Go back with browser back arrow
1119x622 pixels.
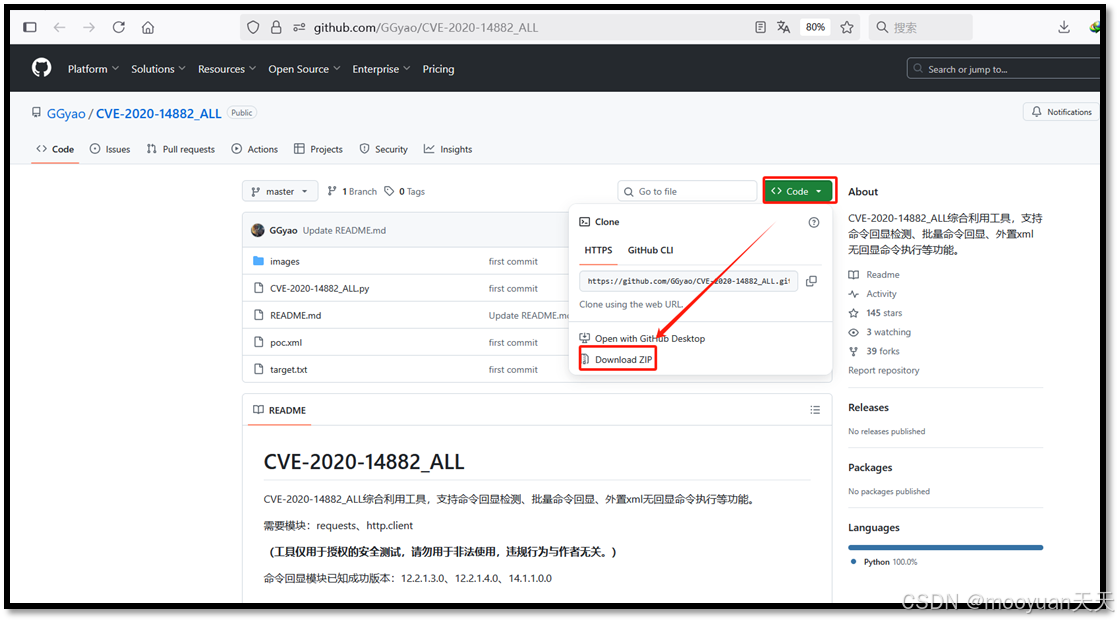point(59,27)
